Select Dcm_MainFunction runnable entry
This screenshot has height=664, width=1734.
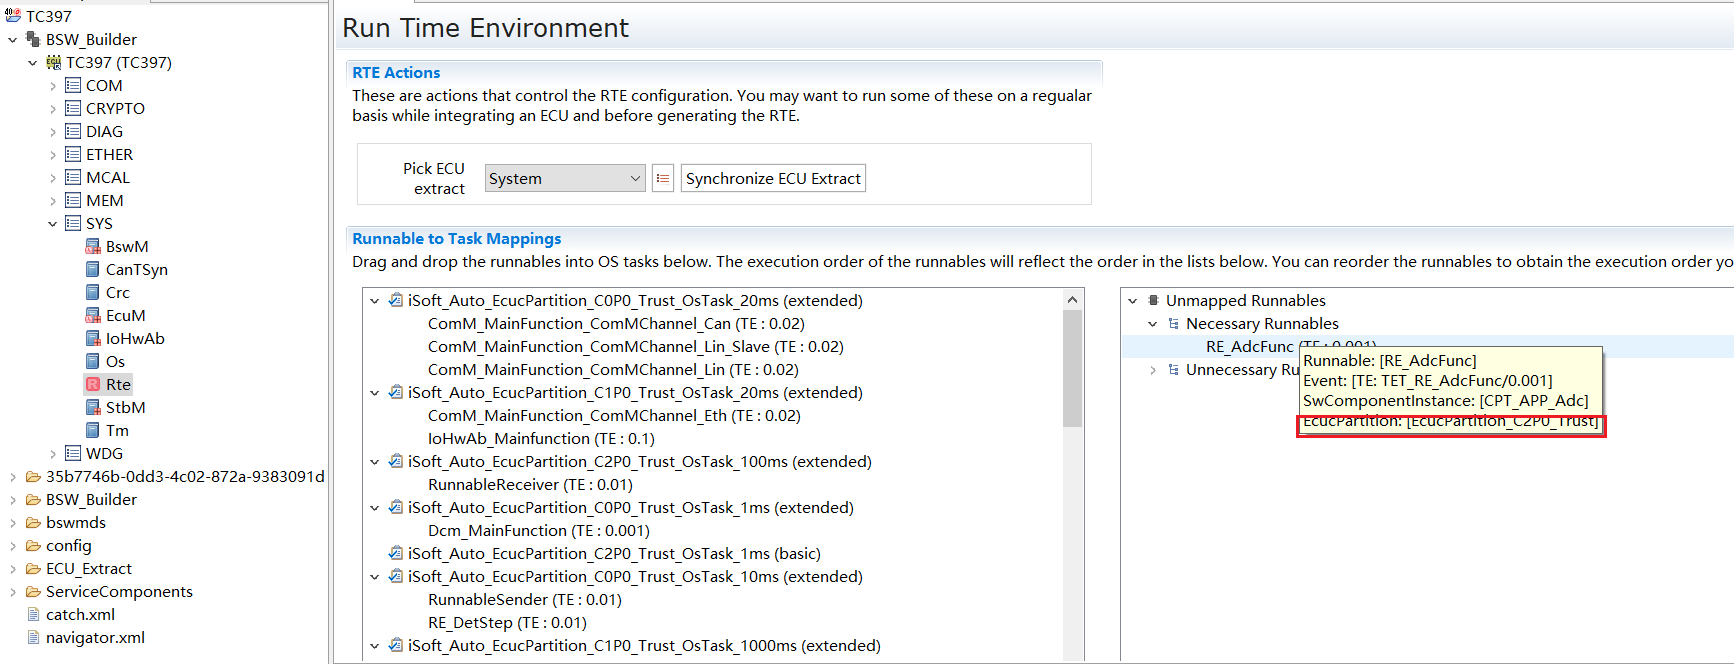[x=538, y=531]
